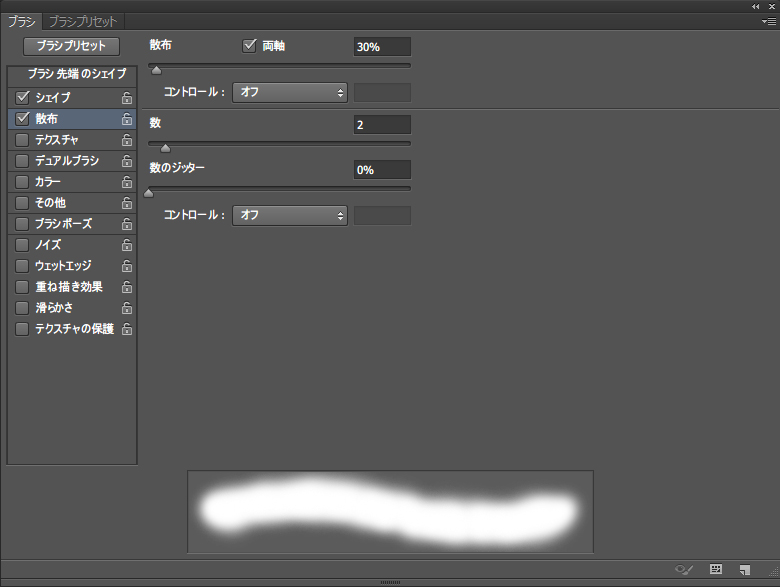Toggle lock icon for ブラシポーズ
This screenshot has width=780, height=587.
point(127,224)
